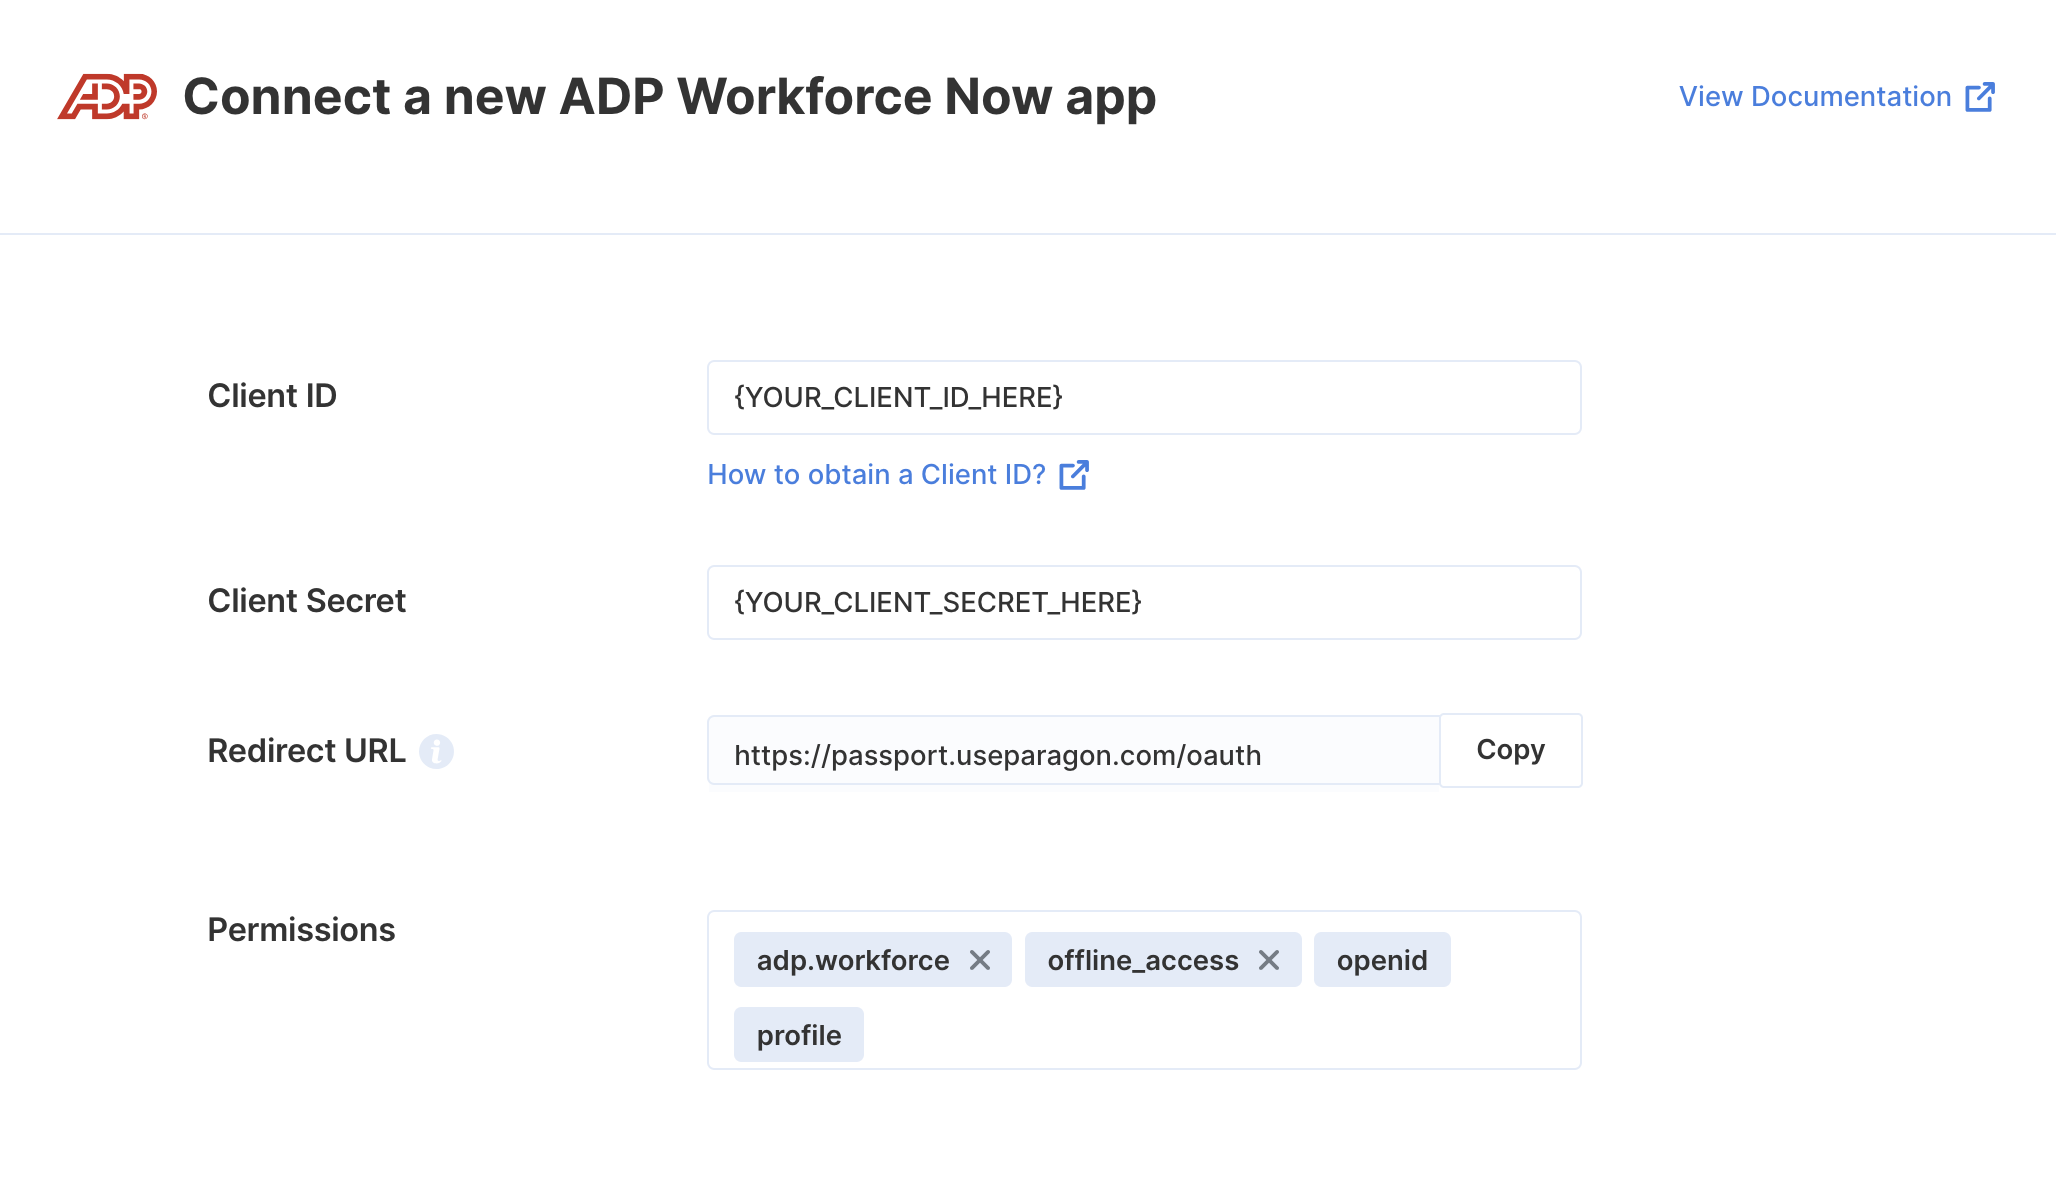
Task: Click the external-link icon after Client ID help
Action: [x=1074, y=475]
